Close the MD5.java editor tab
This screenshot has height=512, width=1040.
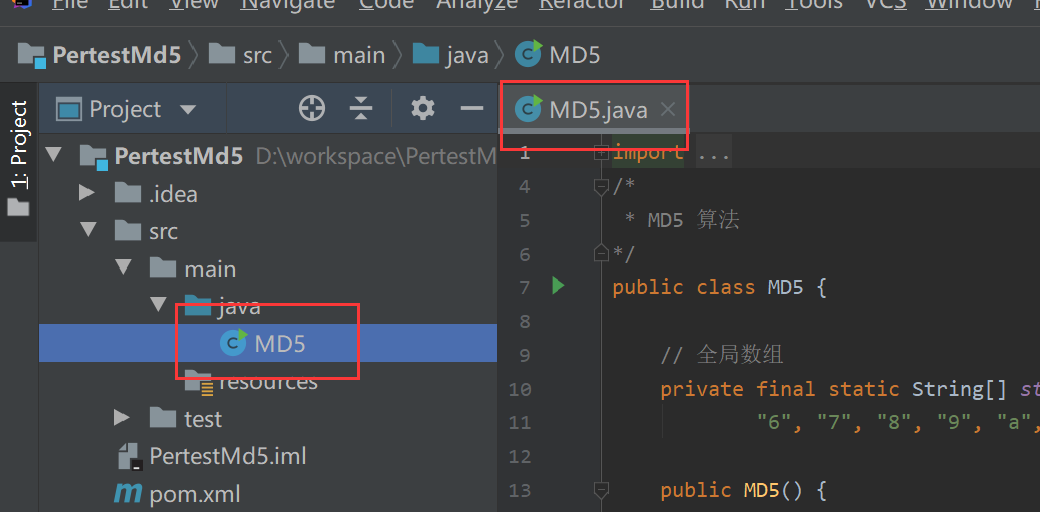[668, 110]
